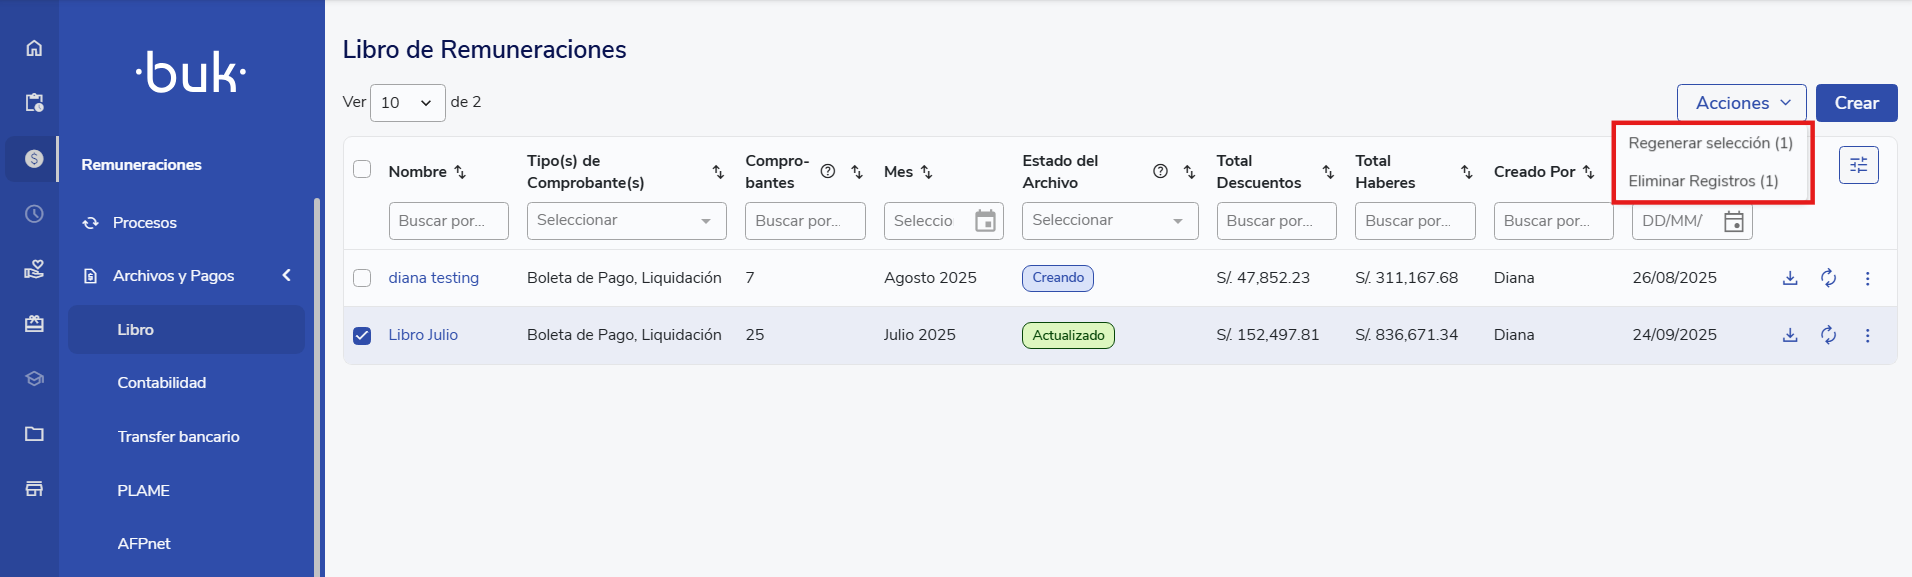
Task: Toggle the select-all header checkbox
Action: pos(362,169)
